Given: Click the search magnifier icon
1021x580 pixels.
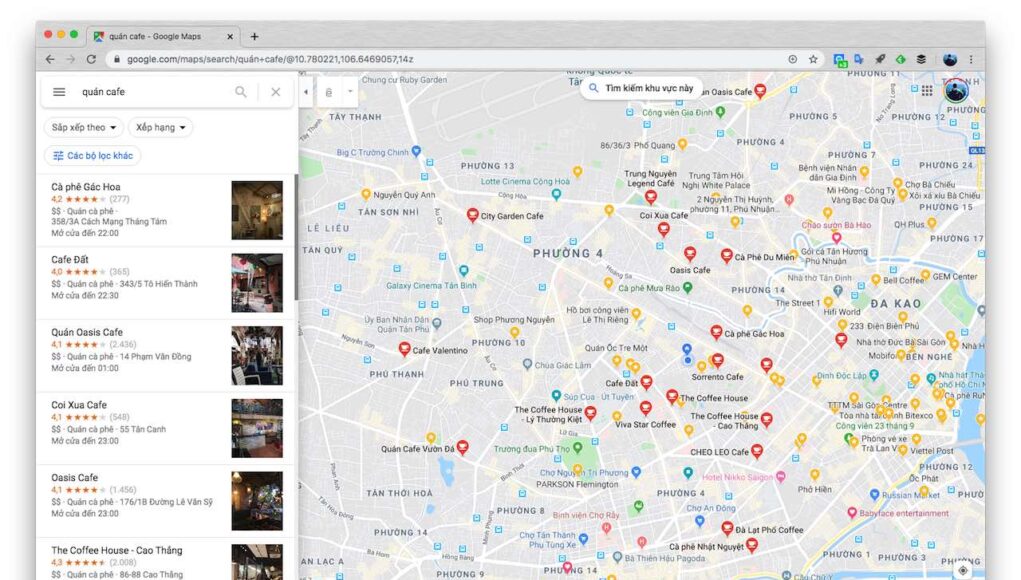Looking at the screenshot, I should pos(241,92).
